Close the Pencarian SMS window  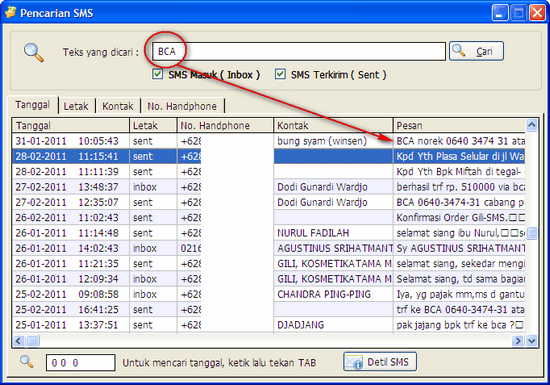tap(537, 13)
